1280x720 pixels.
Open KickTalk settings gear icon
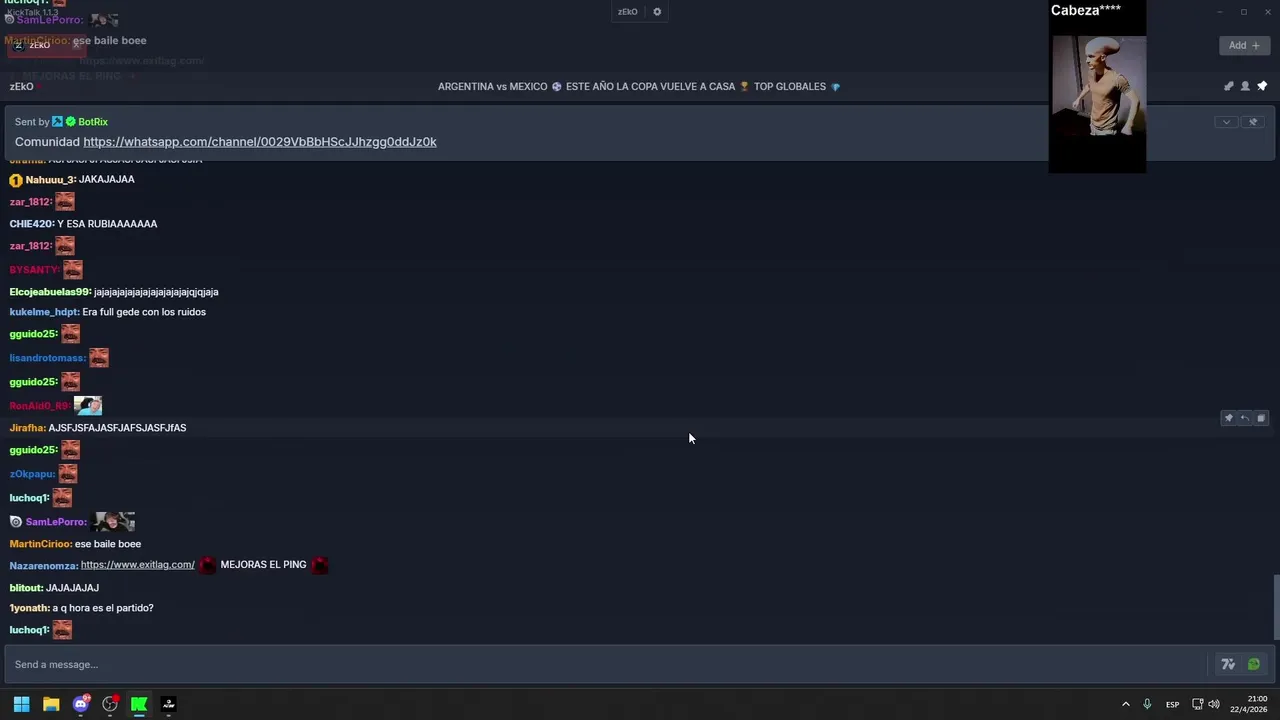pos(657,12)
